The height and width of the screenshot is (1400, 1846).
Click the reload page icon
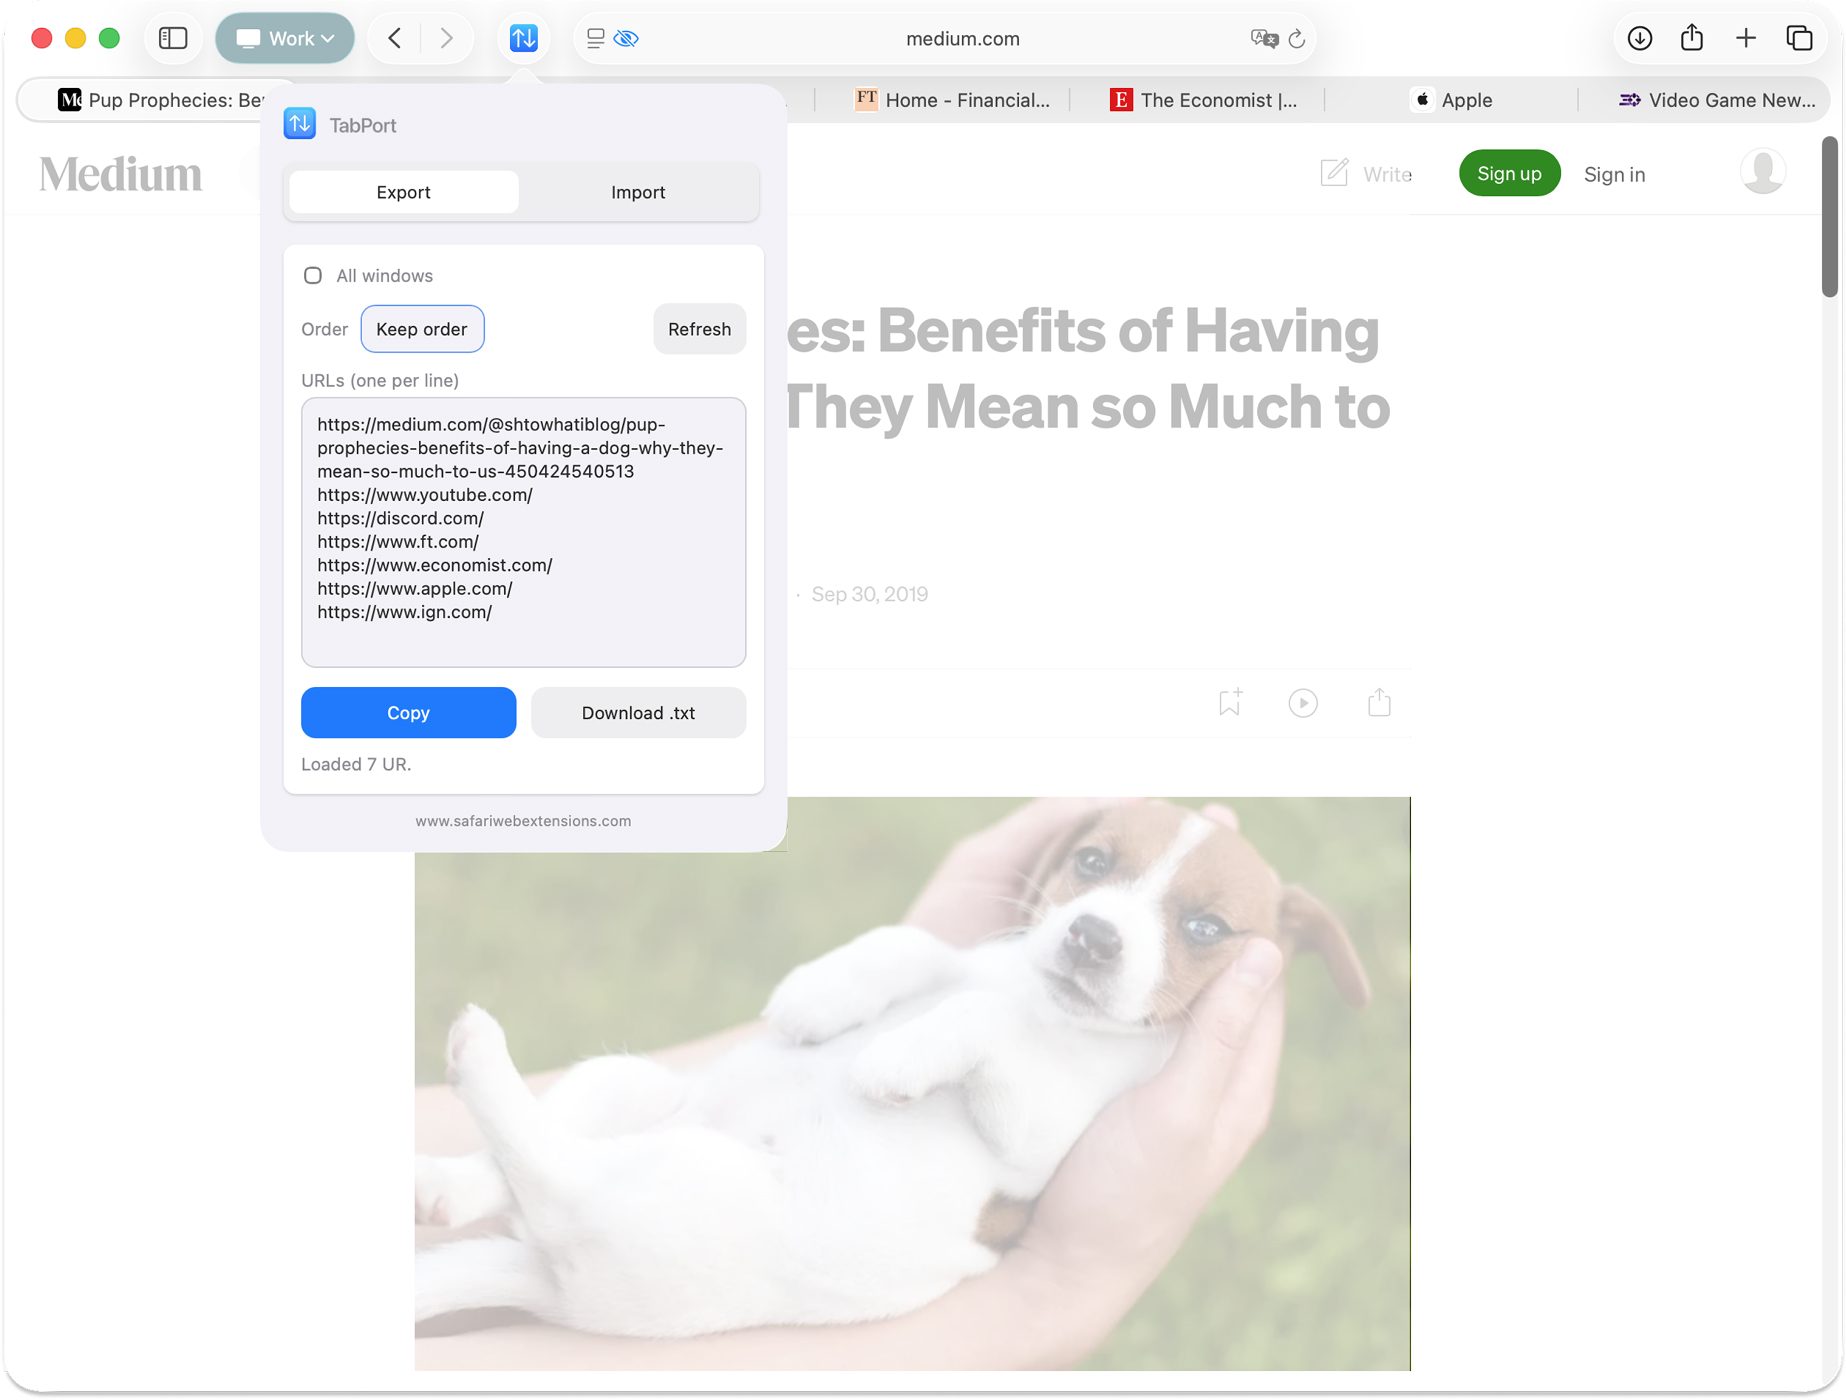point(1297,39)
